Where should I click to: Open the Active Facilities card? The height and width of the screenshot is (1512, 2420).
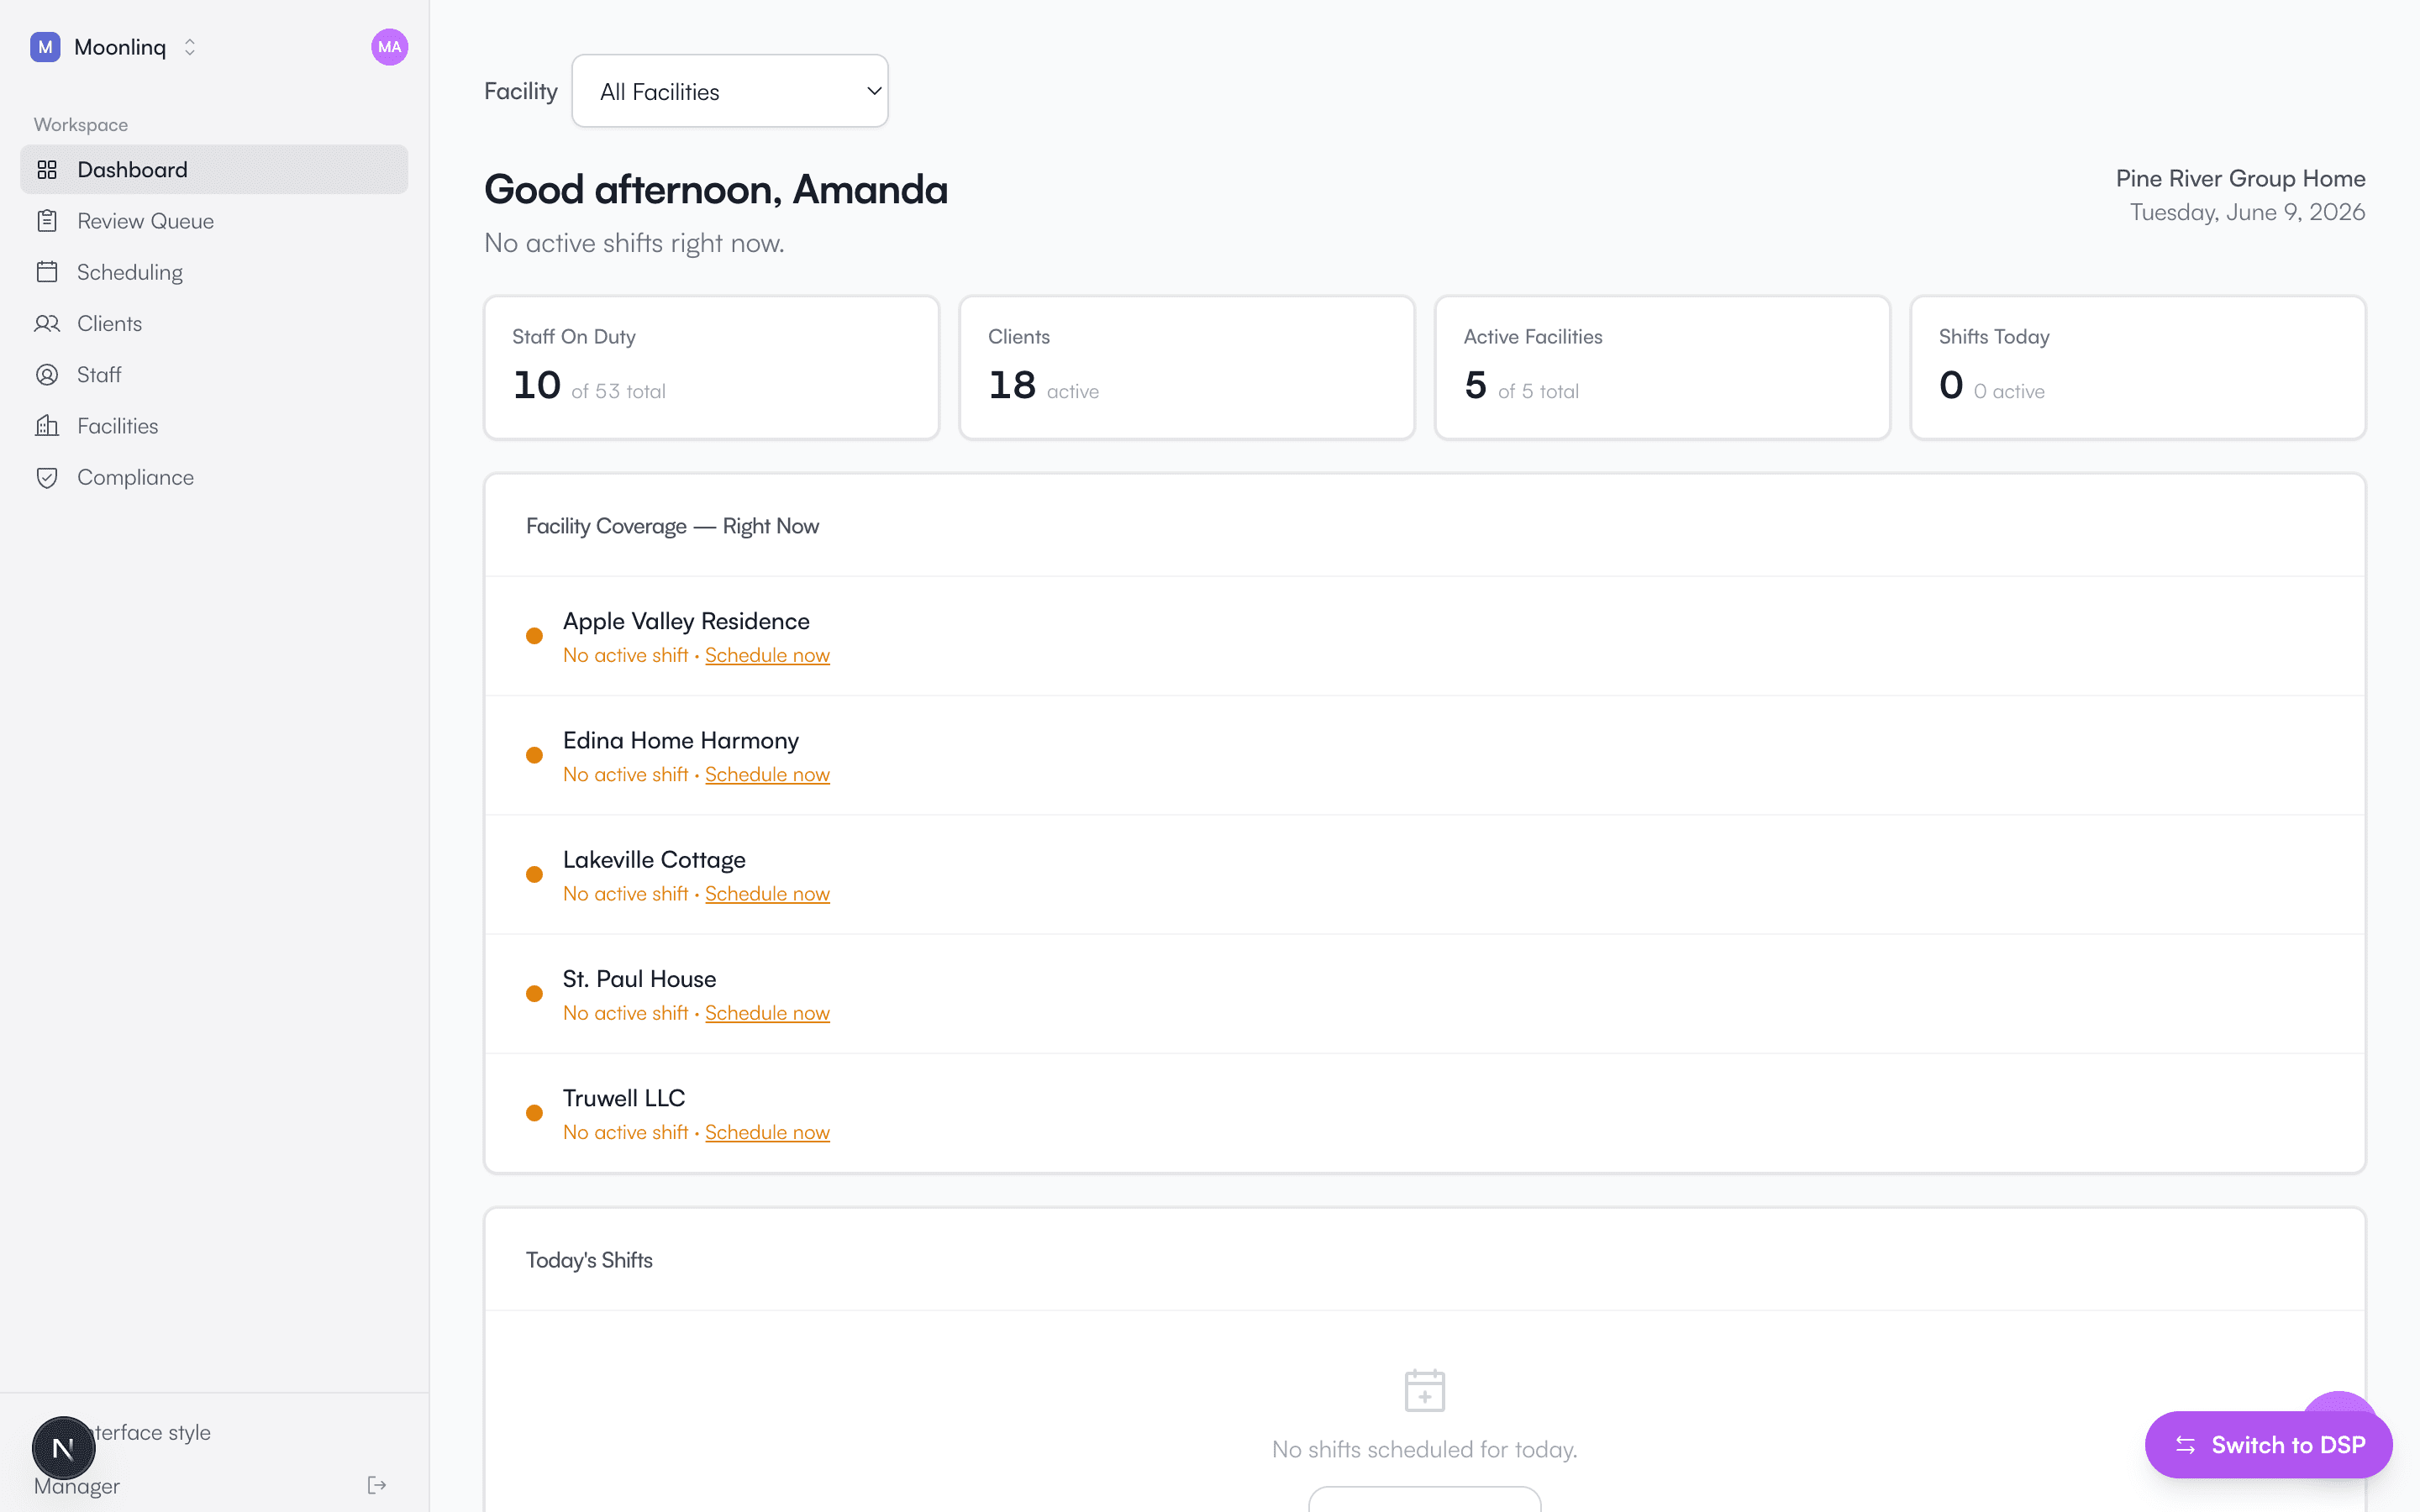(1662, 367)
